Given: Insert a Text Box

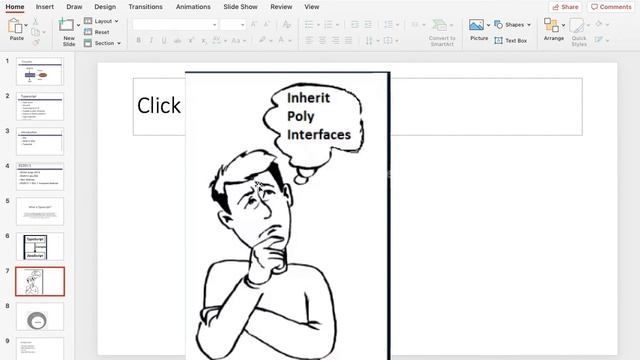Looking at the screenshot, I should coord(511,40).
